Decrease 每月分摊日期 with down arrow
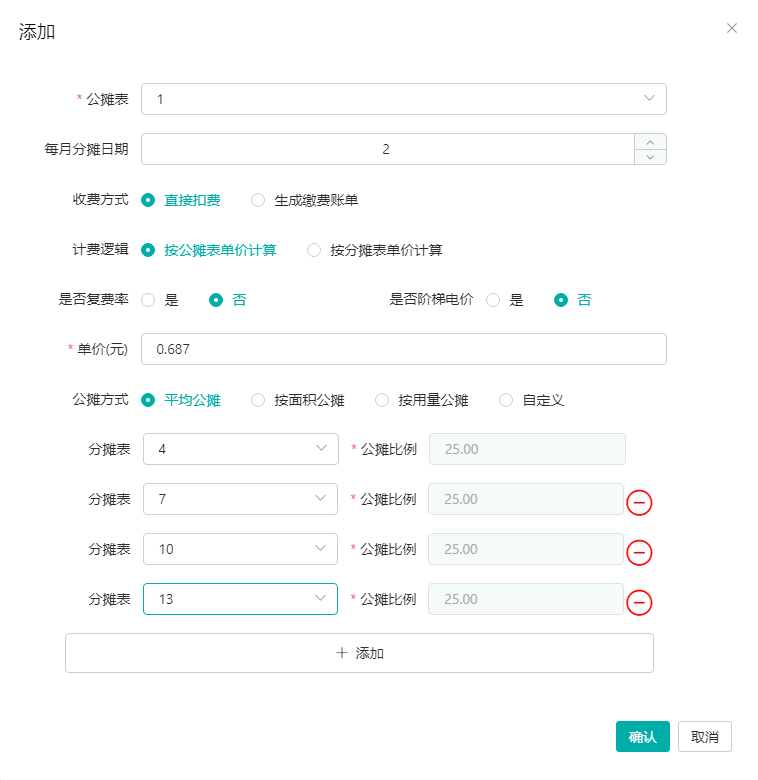The height and width of the screenshot is (780, 758). pyautogui.click(x=650, y=157)
